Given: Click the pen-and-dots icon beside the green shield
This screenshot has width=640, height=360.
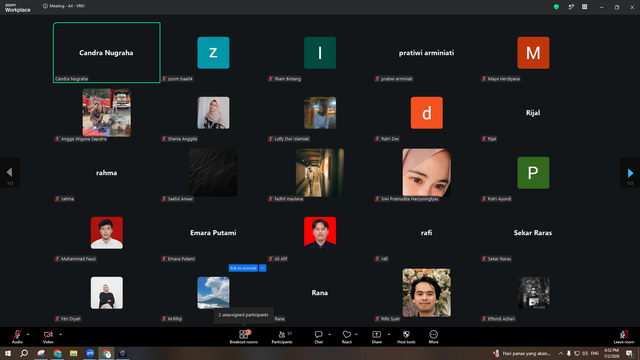Looking at the screenshot, I should point(571,7).
